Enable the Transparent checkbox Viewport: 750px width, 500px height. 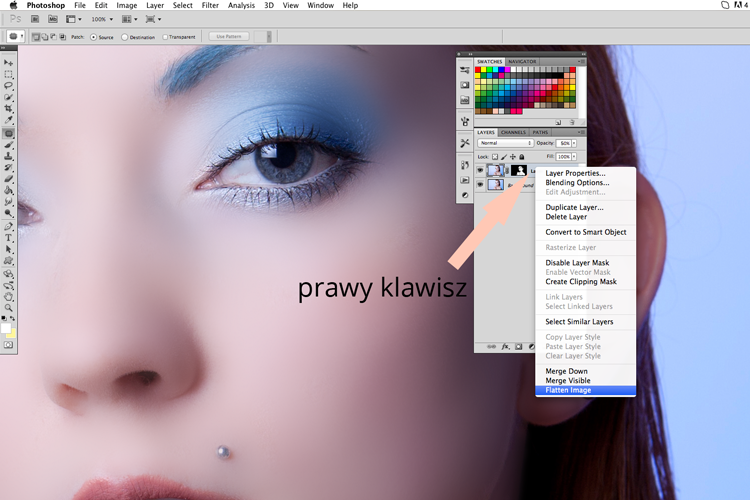179,37
